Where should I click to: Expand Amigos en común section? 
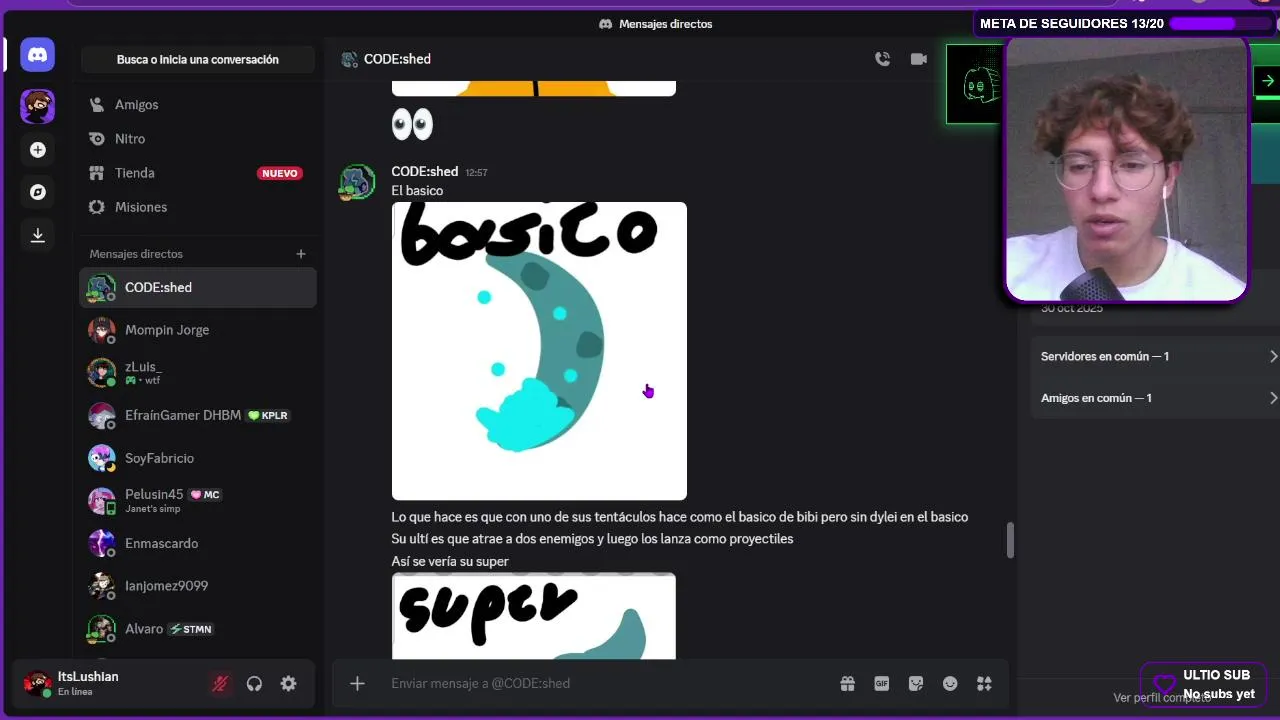click(x=1158, y=398)
